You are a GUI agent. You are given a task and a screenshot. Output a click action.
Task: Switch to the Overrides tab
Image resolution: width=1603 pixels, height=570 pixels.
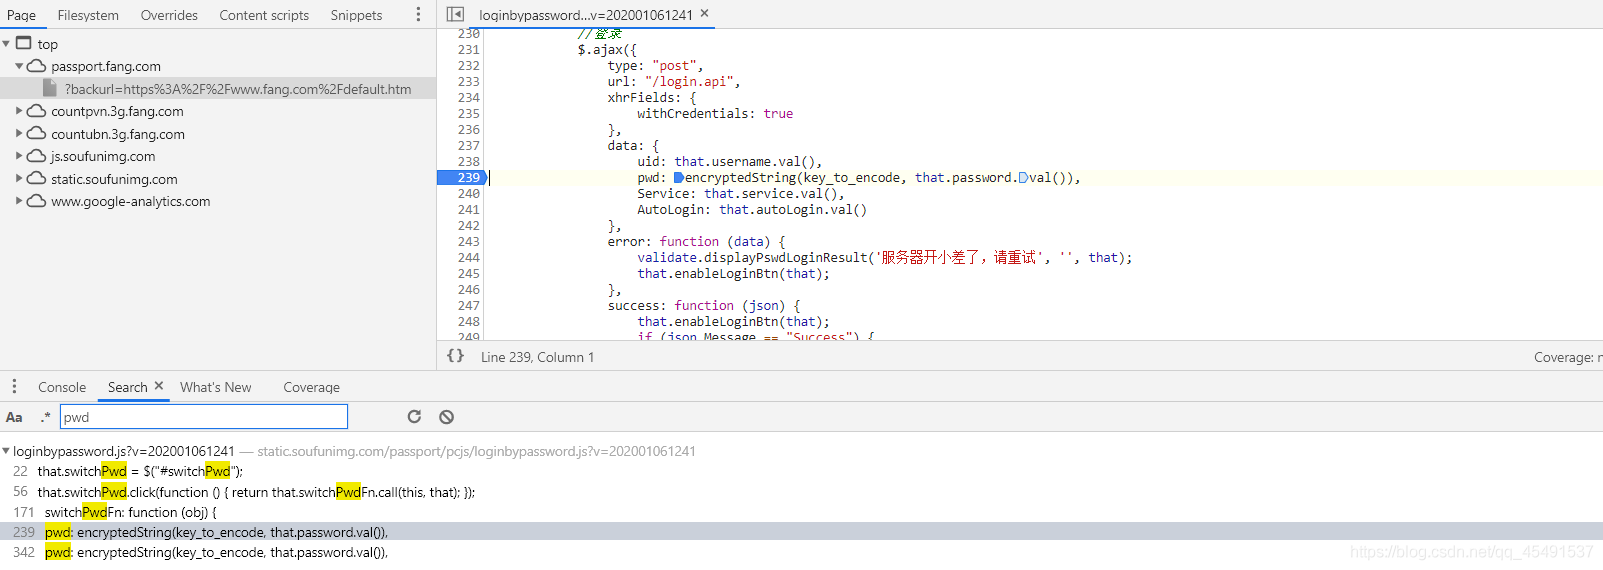click(x=169, y=15)
